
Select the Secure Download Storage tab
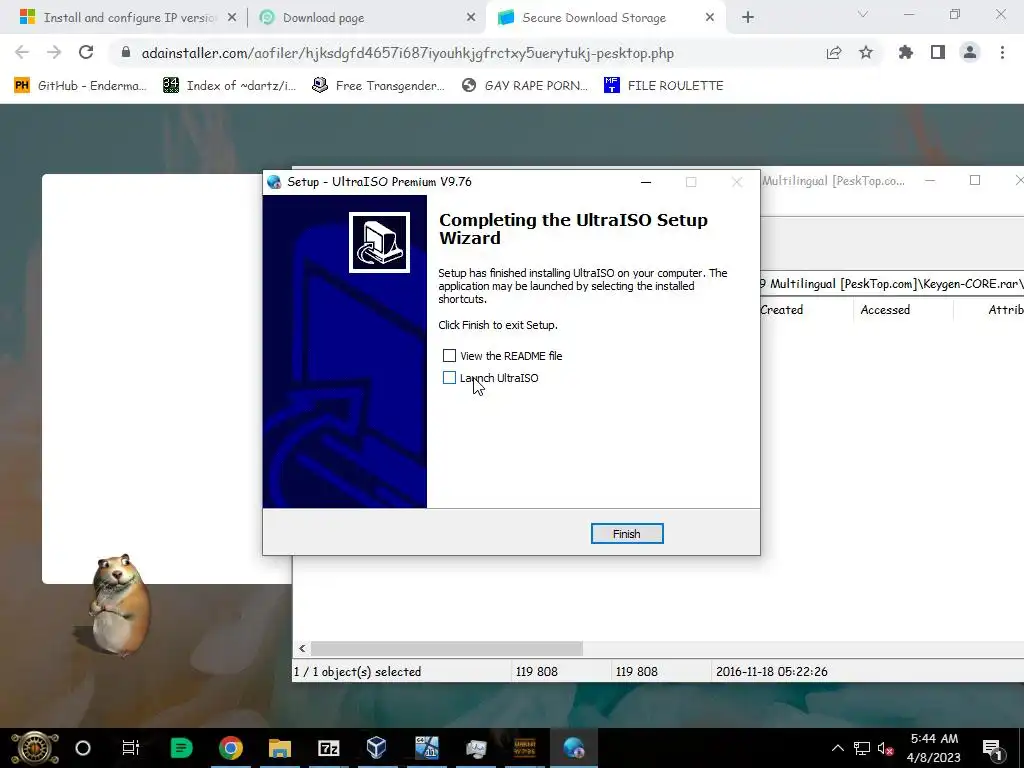(594, 18)
